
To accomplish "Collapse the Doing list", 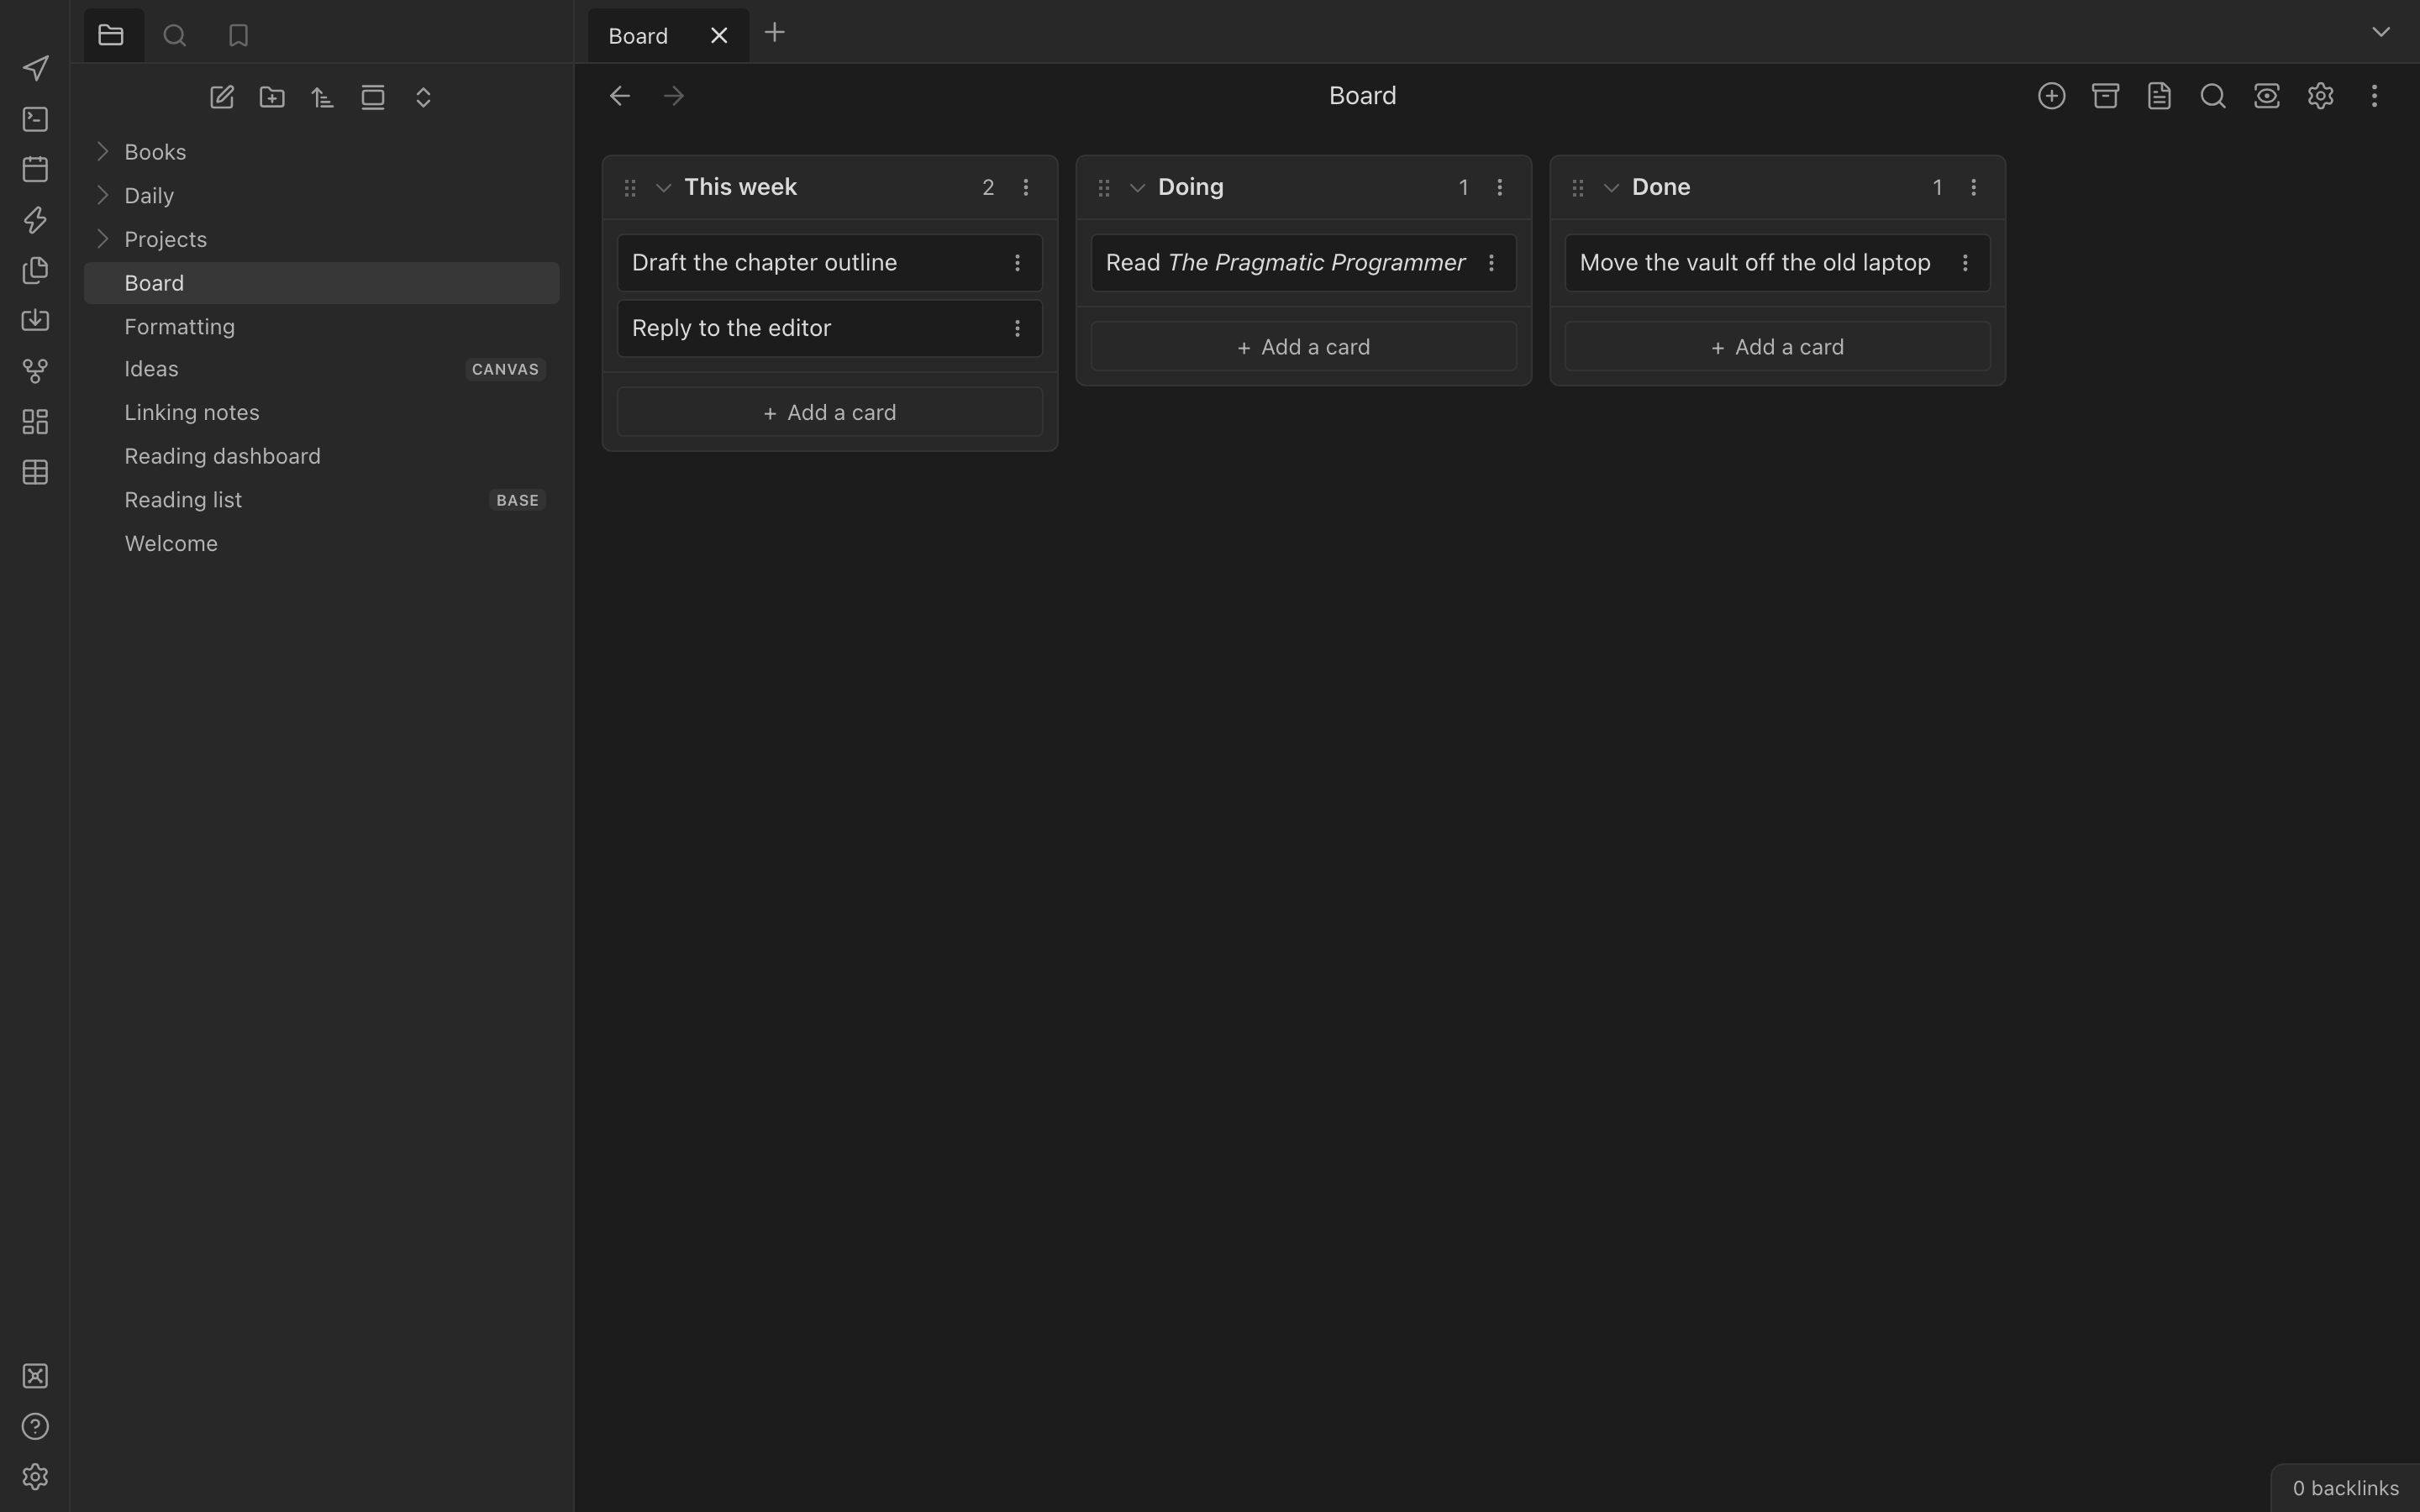I will 1137,188.
